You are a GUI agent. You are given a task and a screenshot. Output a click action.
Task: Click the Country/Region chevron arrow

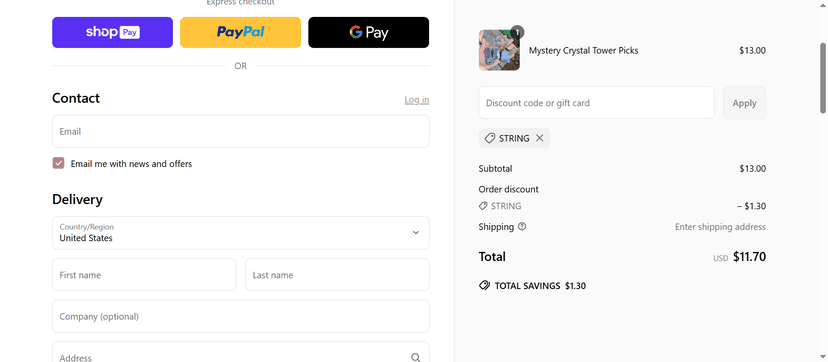pyautogui.click(x=416, y=233)
